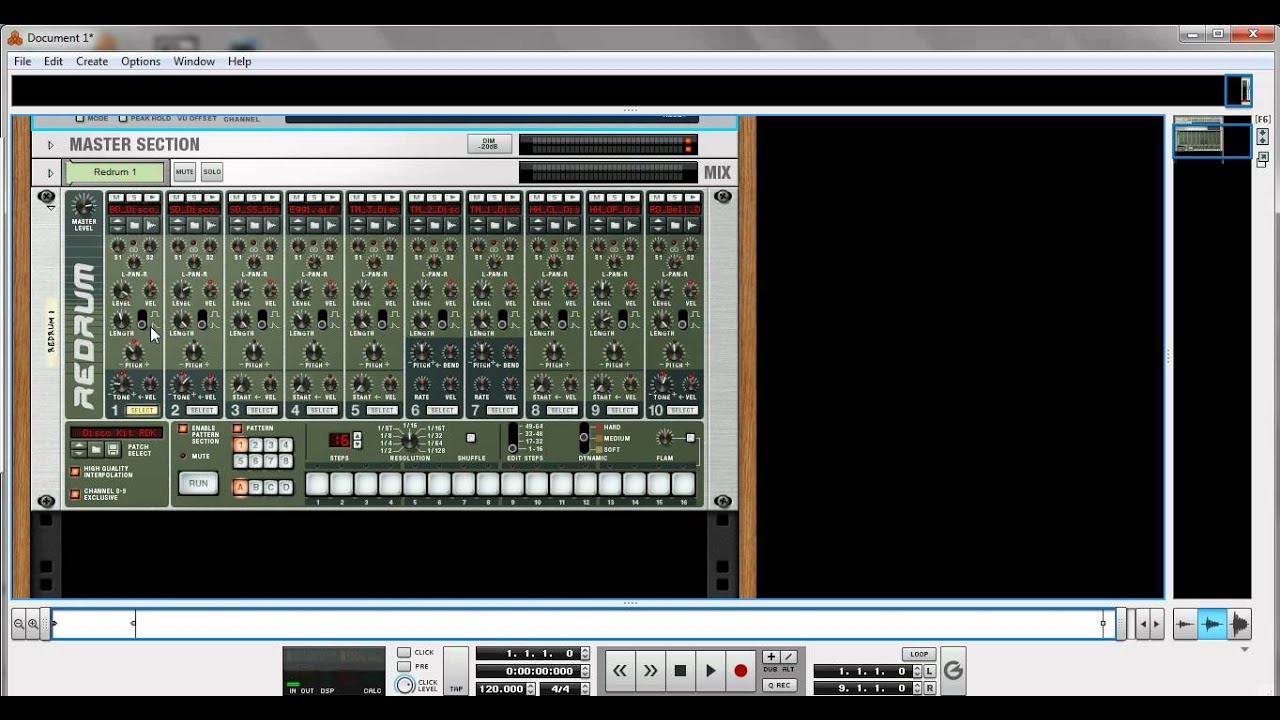Click the Master Level knob
Viewport: 1280px width, 720px height.
84,205
